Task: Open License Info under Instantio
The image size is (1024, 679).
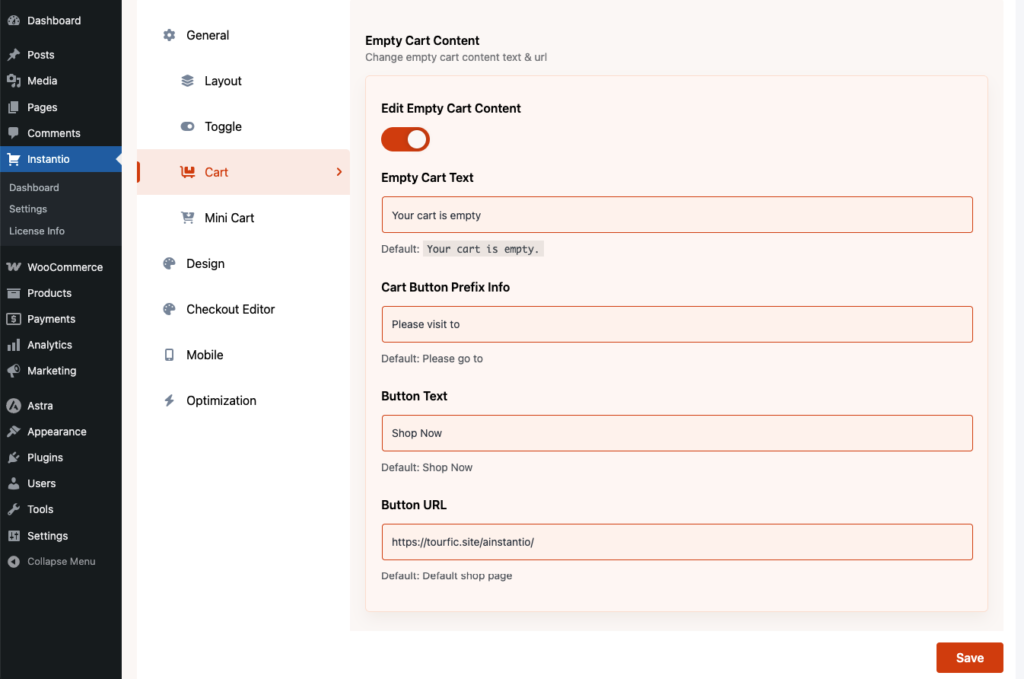Action: (37, 231)
